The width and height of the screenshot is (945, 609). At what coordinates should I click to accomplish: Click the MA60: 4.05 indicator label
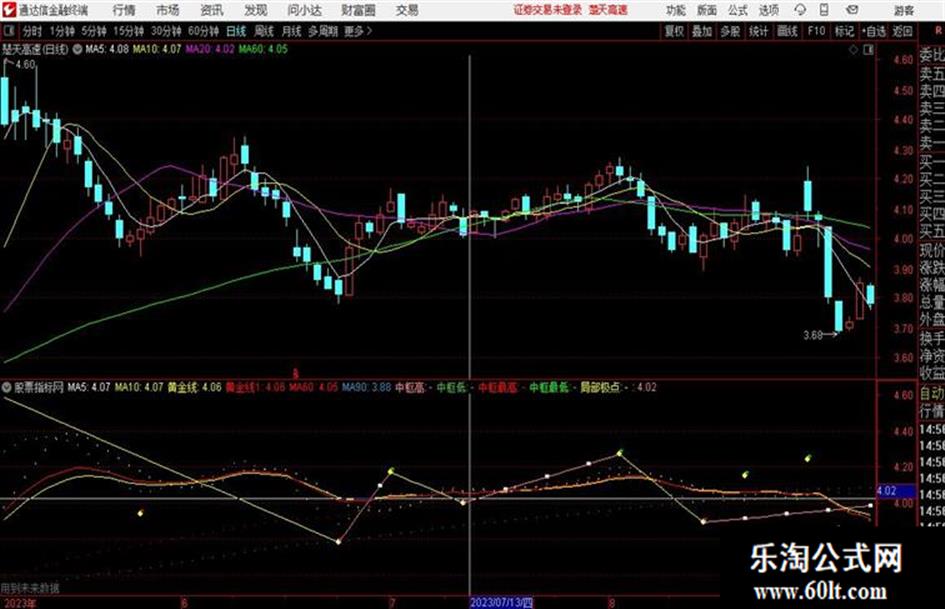(263, 49)
